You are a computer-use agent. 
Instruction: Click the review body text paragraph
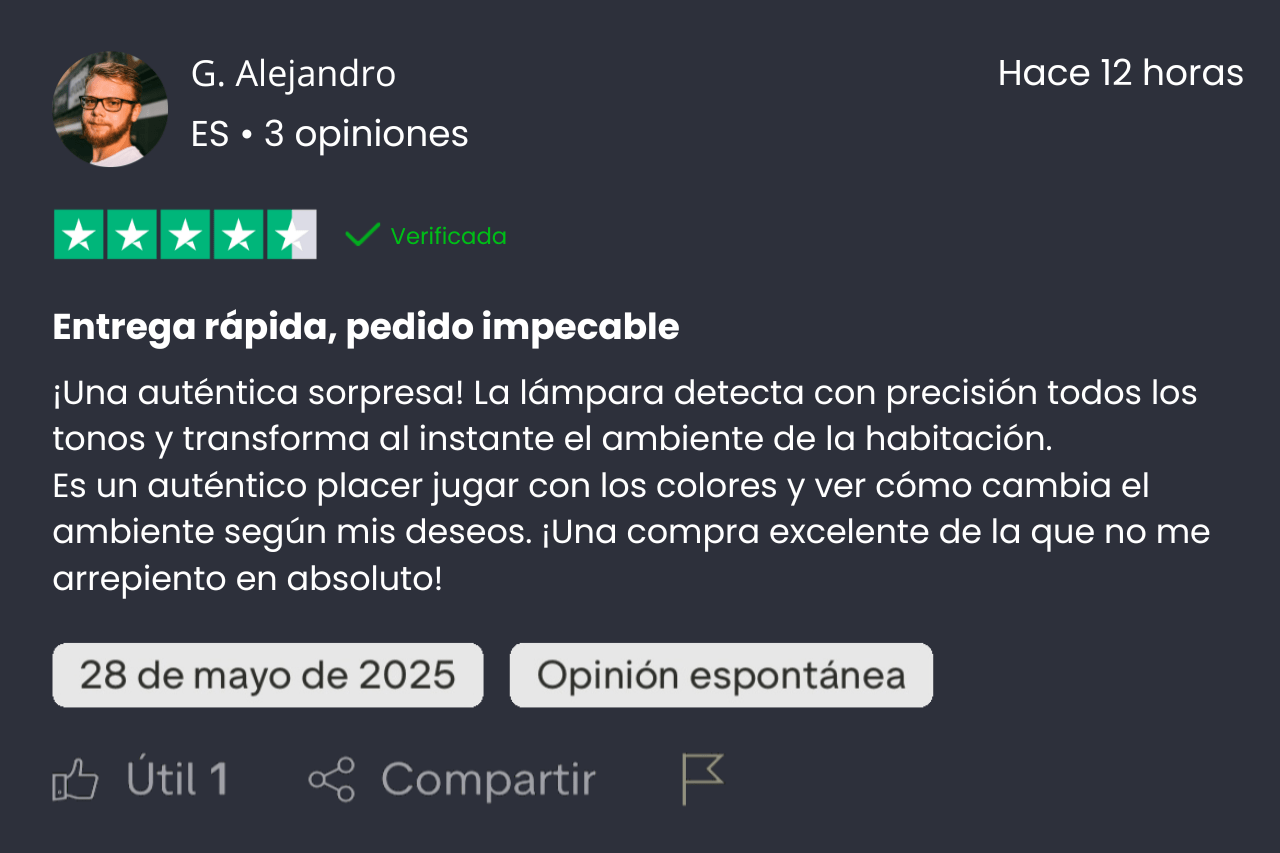(630, 486)
